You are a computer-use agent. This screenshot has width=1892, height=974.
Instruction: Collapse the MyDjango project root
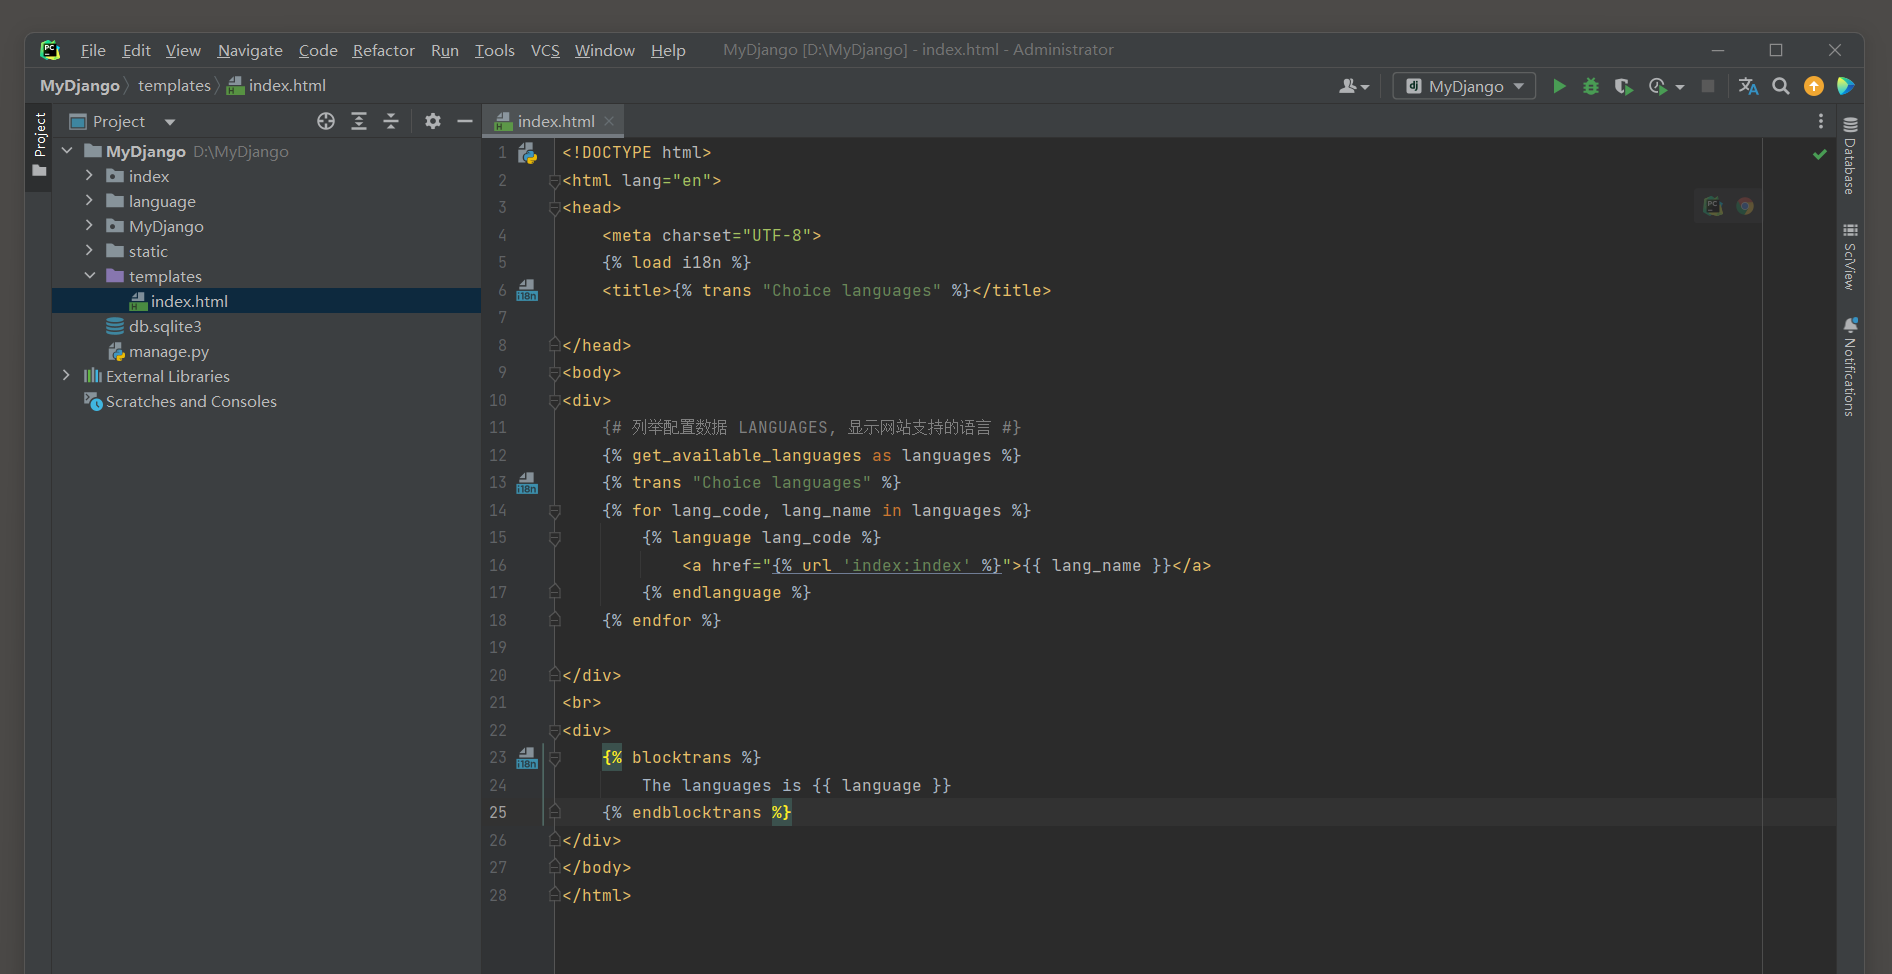point(67,151)
